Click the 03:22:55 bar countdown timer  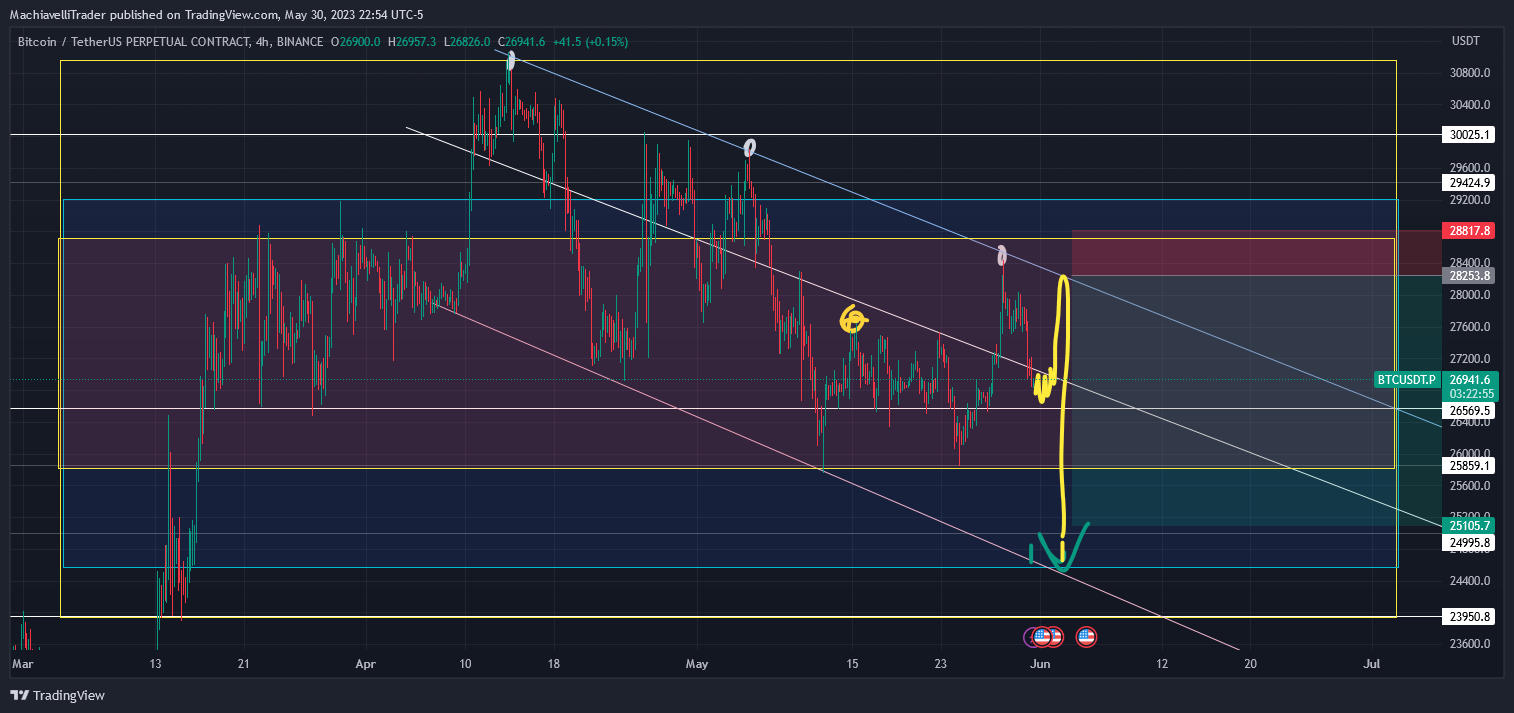coord(1469,393)
